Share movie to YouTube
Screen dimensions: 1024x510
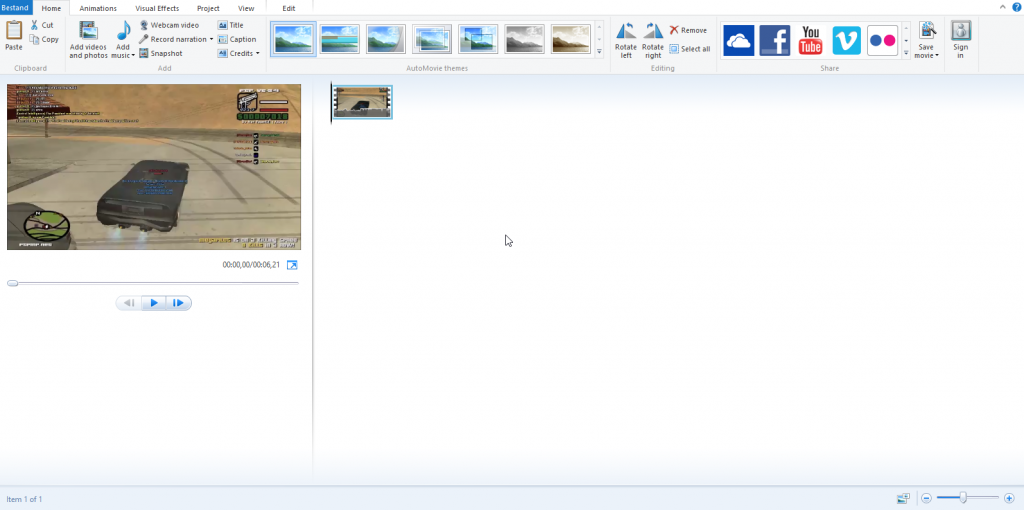(810, 40)
